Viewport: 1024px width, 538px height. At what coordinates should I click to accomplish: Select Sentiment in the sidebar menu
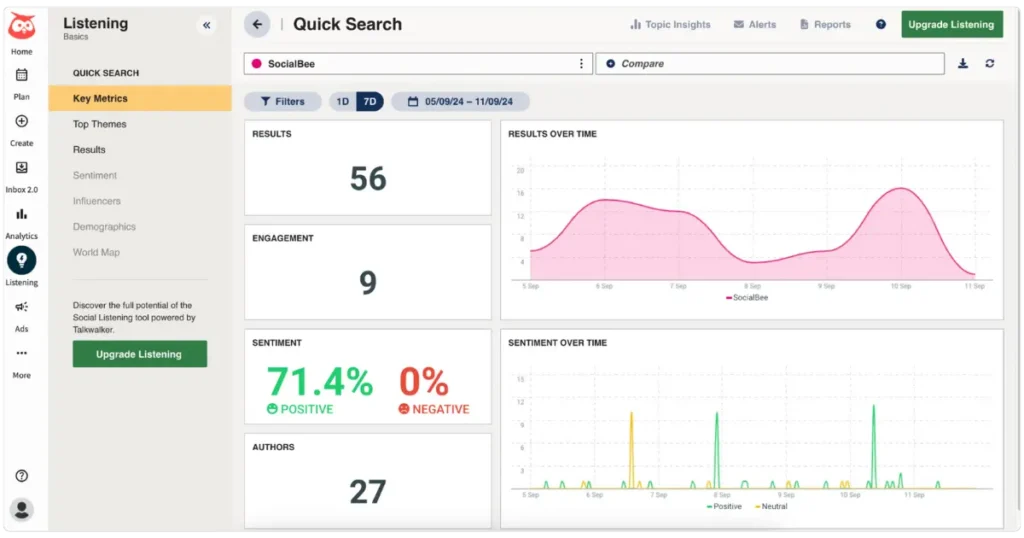pos(95,175)
